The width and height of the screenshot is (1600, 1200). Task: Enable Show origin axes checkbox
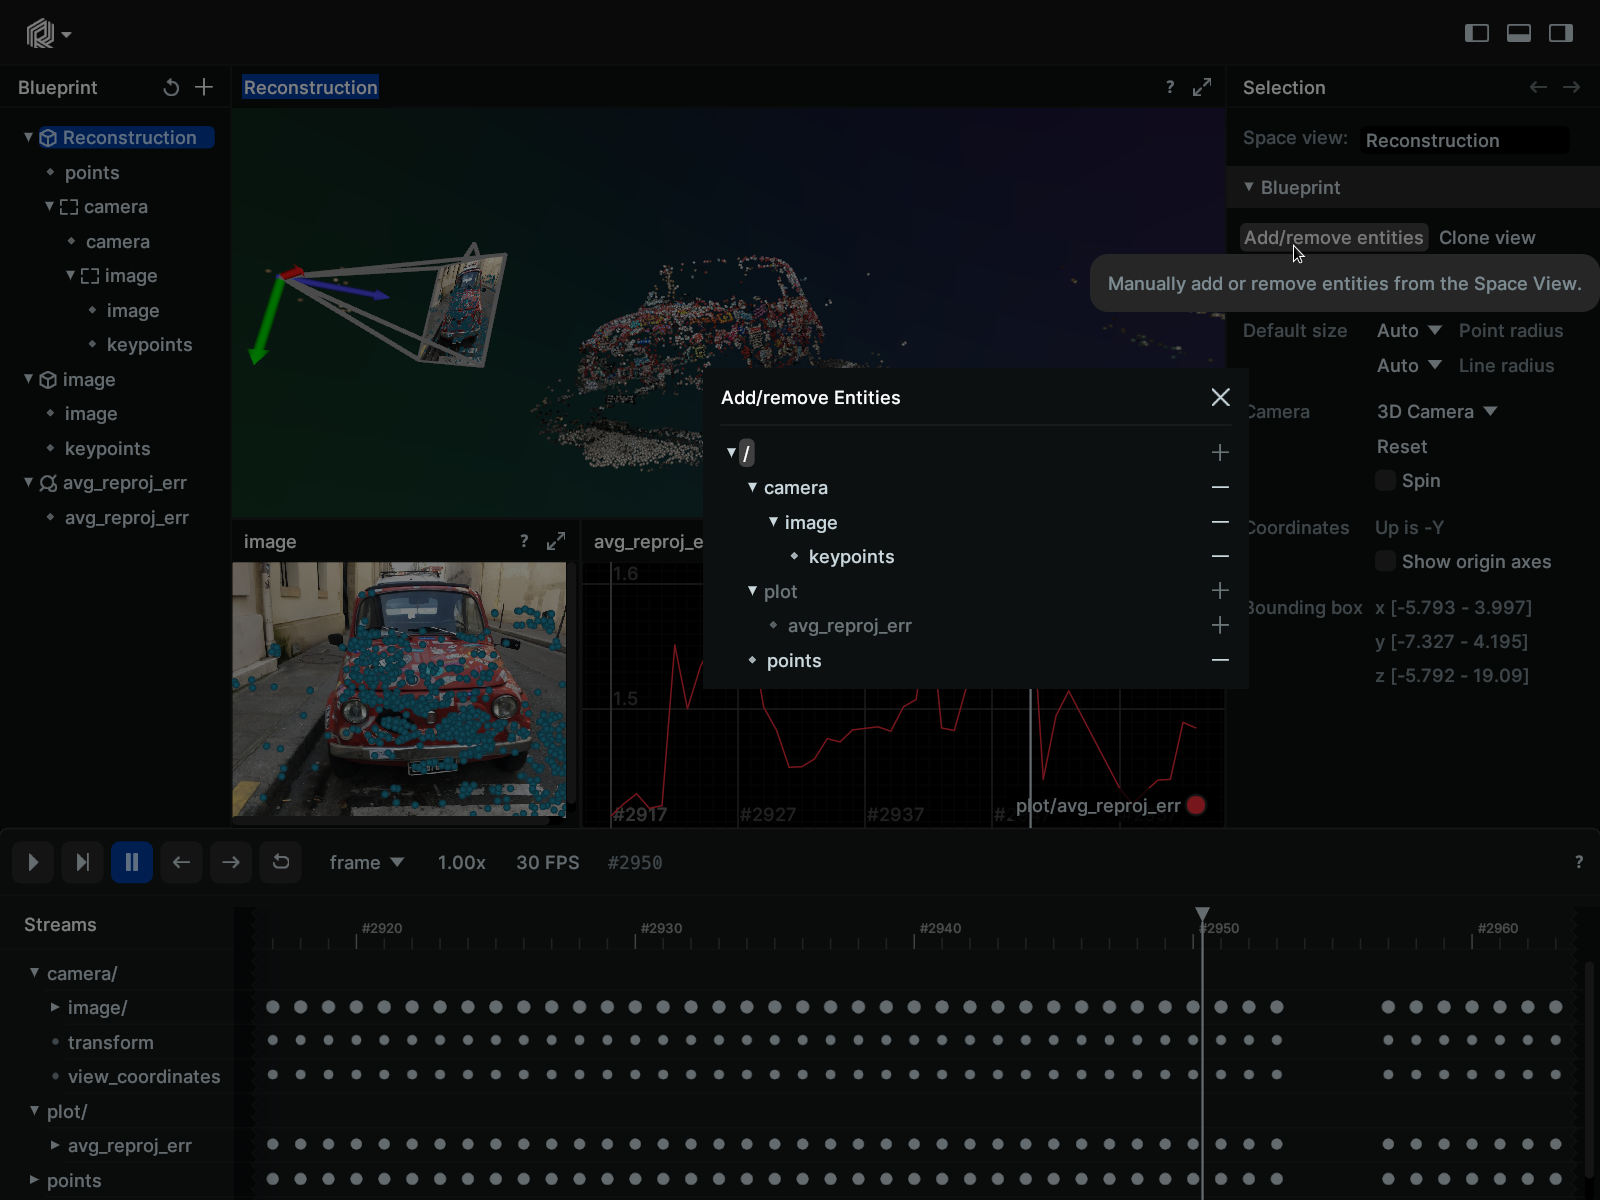pyautogui.click(x=1385, y=561)
